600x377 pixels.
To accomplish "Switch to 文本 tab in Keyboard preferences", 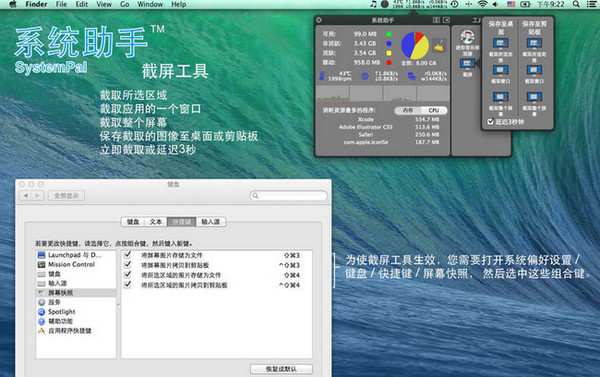I will 156,222.
